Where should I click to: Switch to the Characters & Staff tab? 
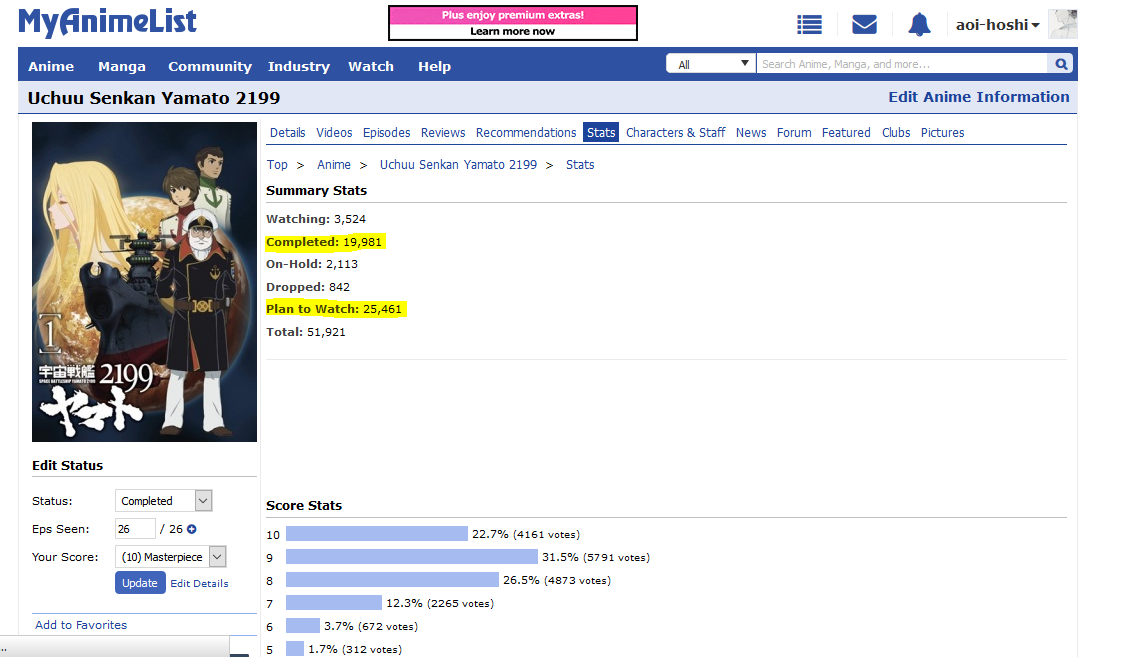pos(676,132)
